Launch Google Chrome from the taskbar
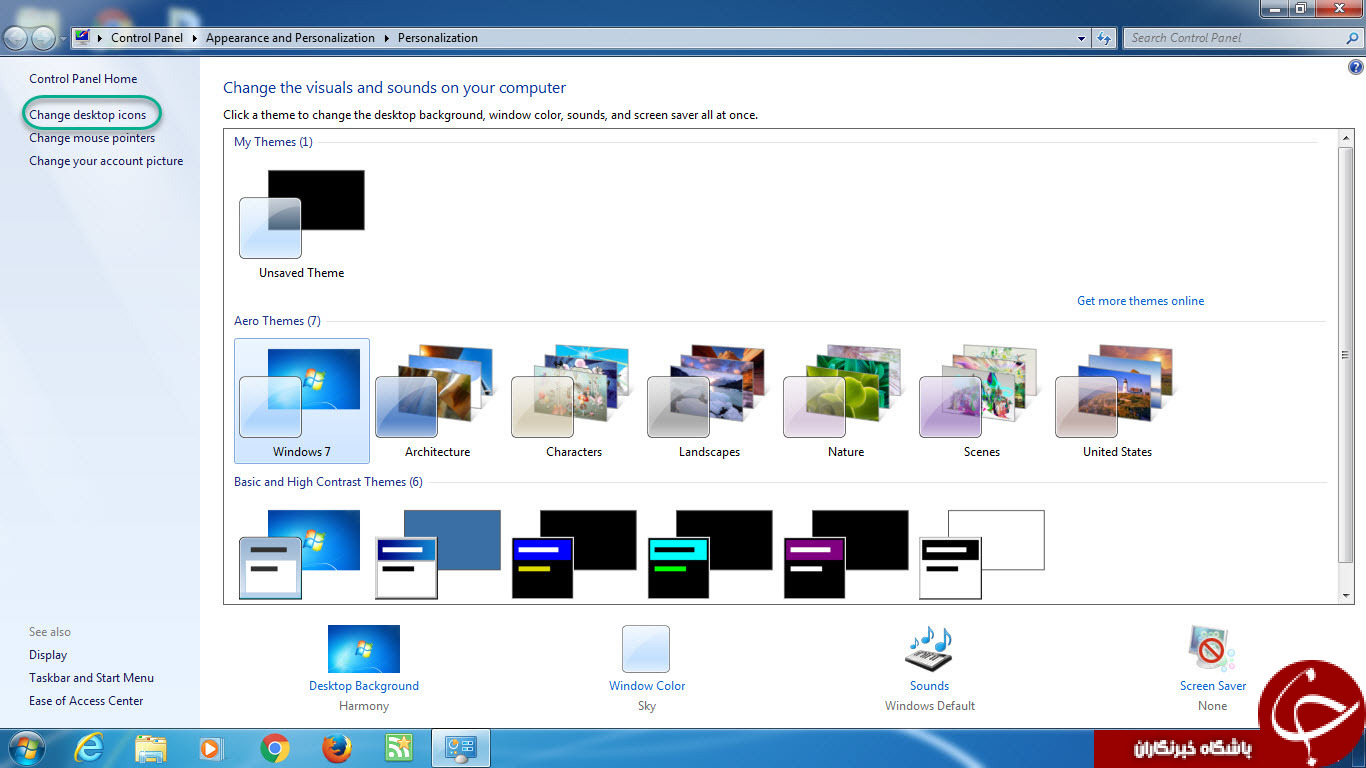Viewport: 1366px width, 768px height. [275, 748]
